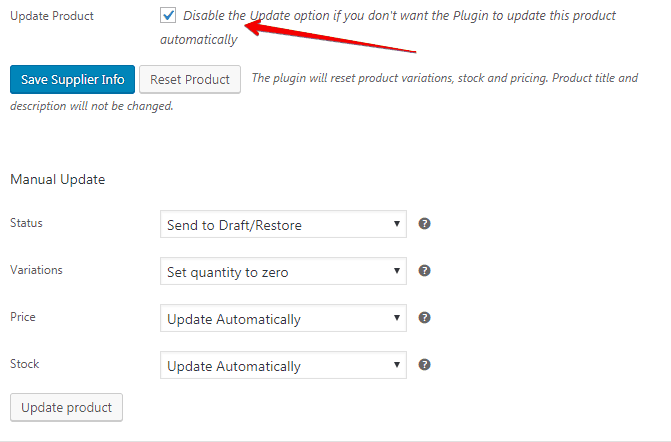Click the italic "Disable the Update option" description

coord(388,27)
